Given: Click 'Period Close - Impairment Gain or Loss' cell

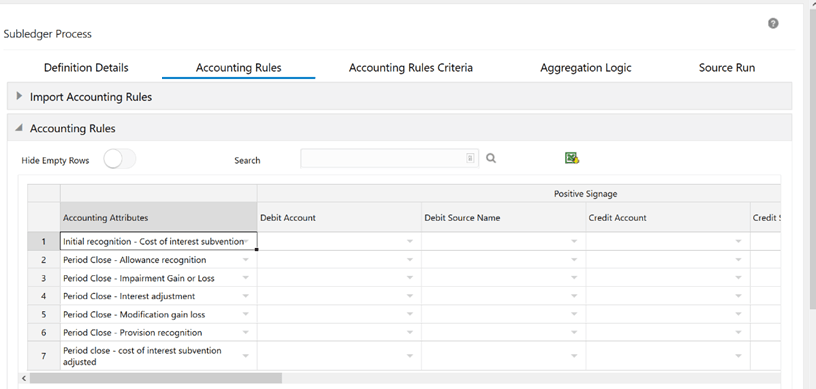Looking at the screenshot, I should tap(158, 278).
